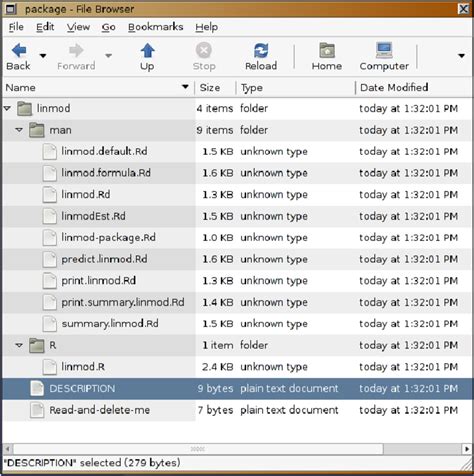The width and height of the screenshot is (474, 476).
Task: Sort by the Name column header
Action: [x=98, y=88]
